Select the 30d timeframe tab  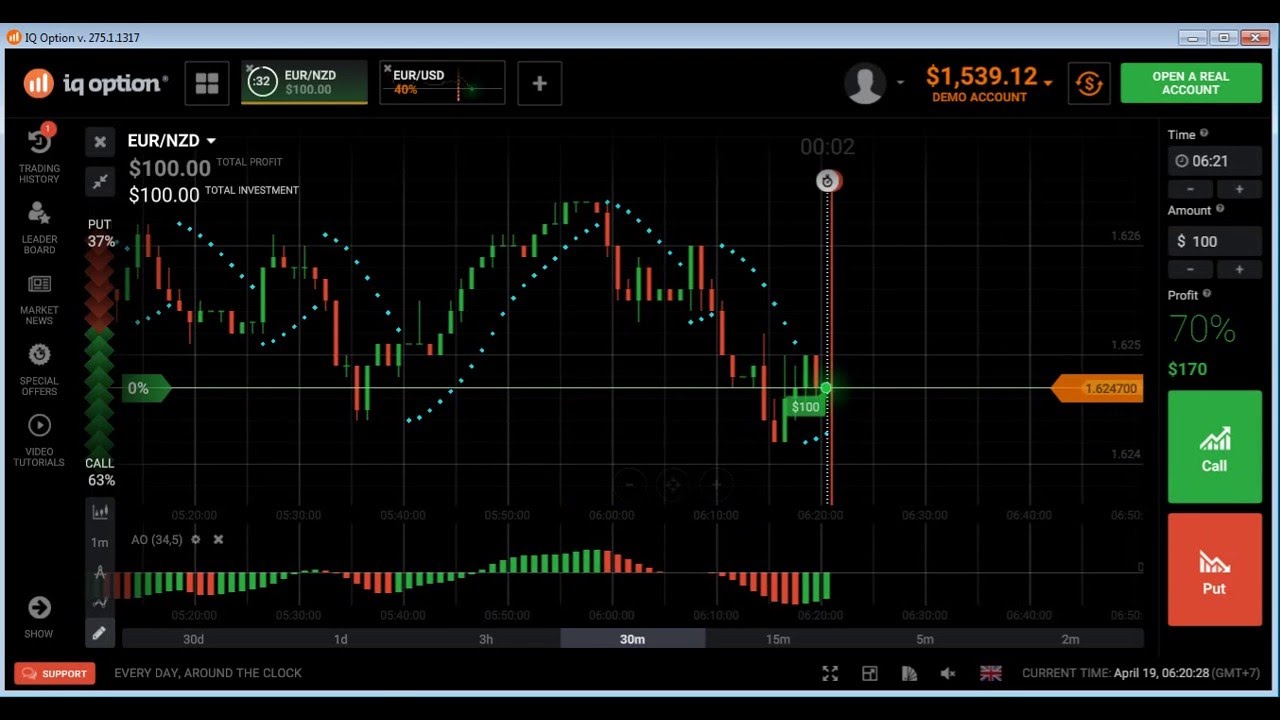(x=193, y=639)
